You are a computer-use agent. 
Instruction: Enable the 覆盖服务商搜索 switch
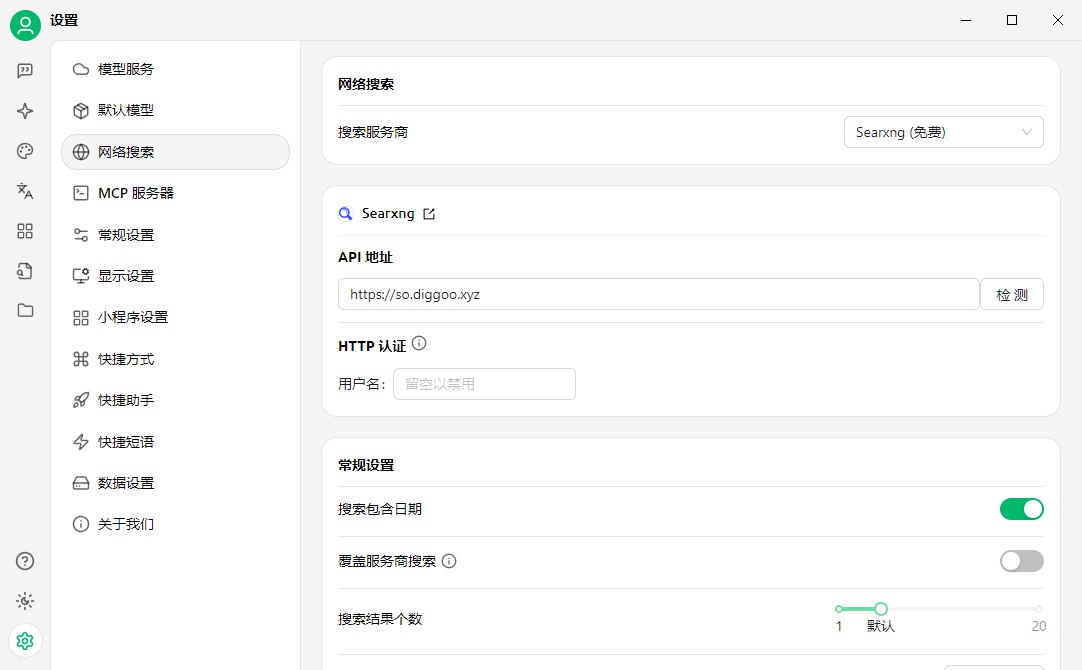(1021, 561)
